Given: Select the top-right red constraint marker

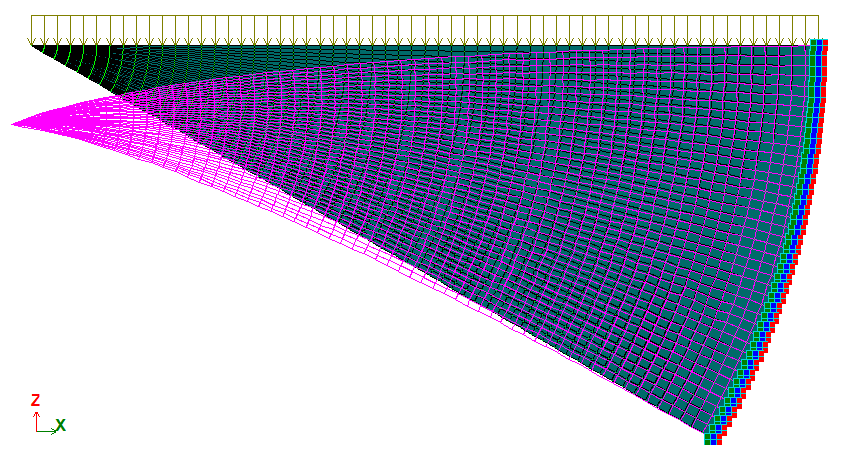Looking at the screenshot, I should point(826,44).
